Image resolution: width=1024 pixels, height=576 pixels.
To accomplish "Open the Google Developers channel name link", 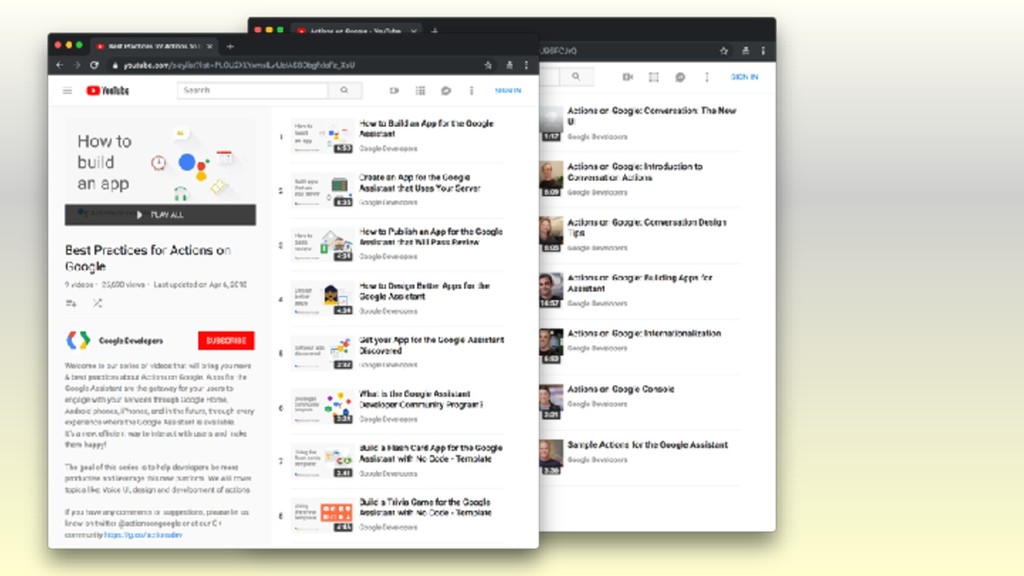I will (x=131, y=341).
